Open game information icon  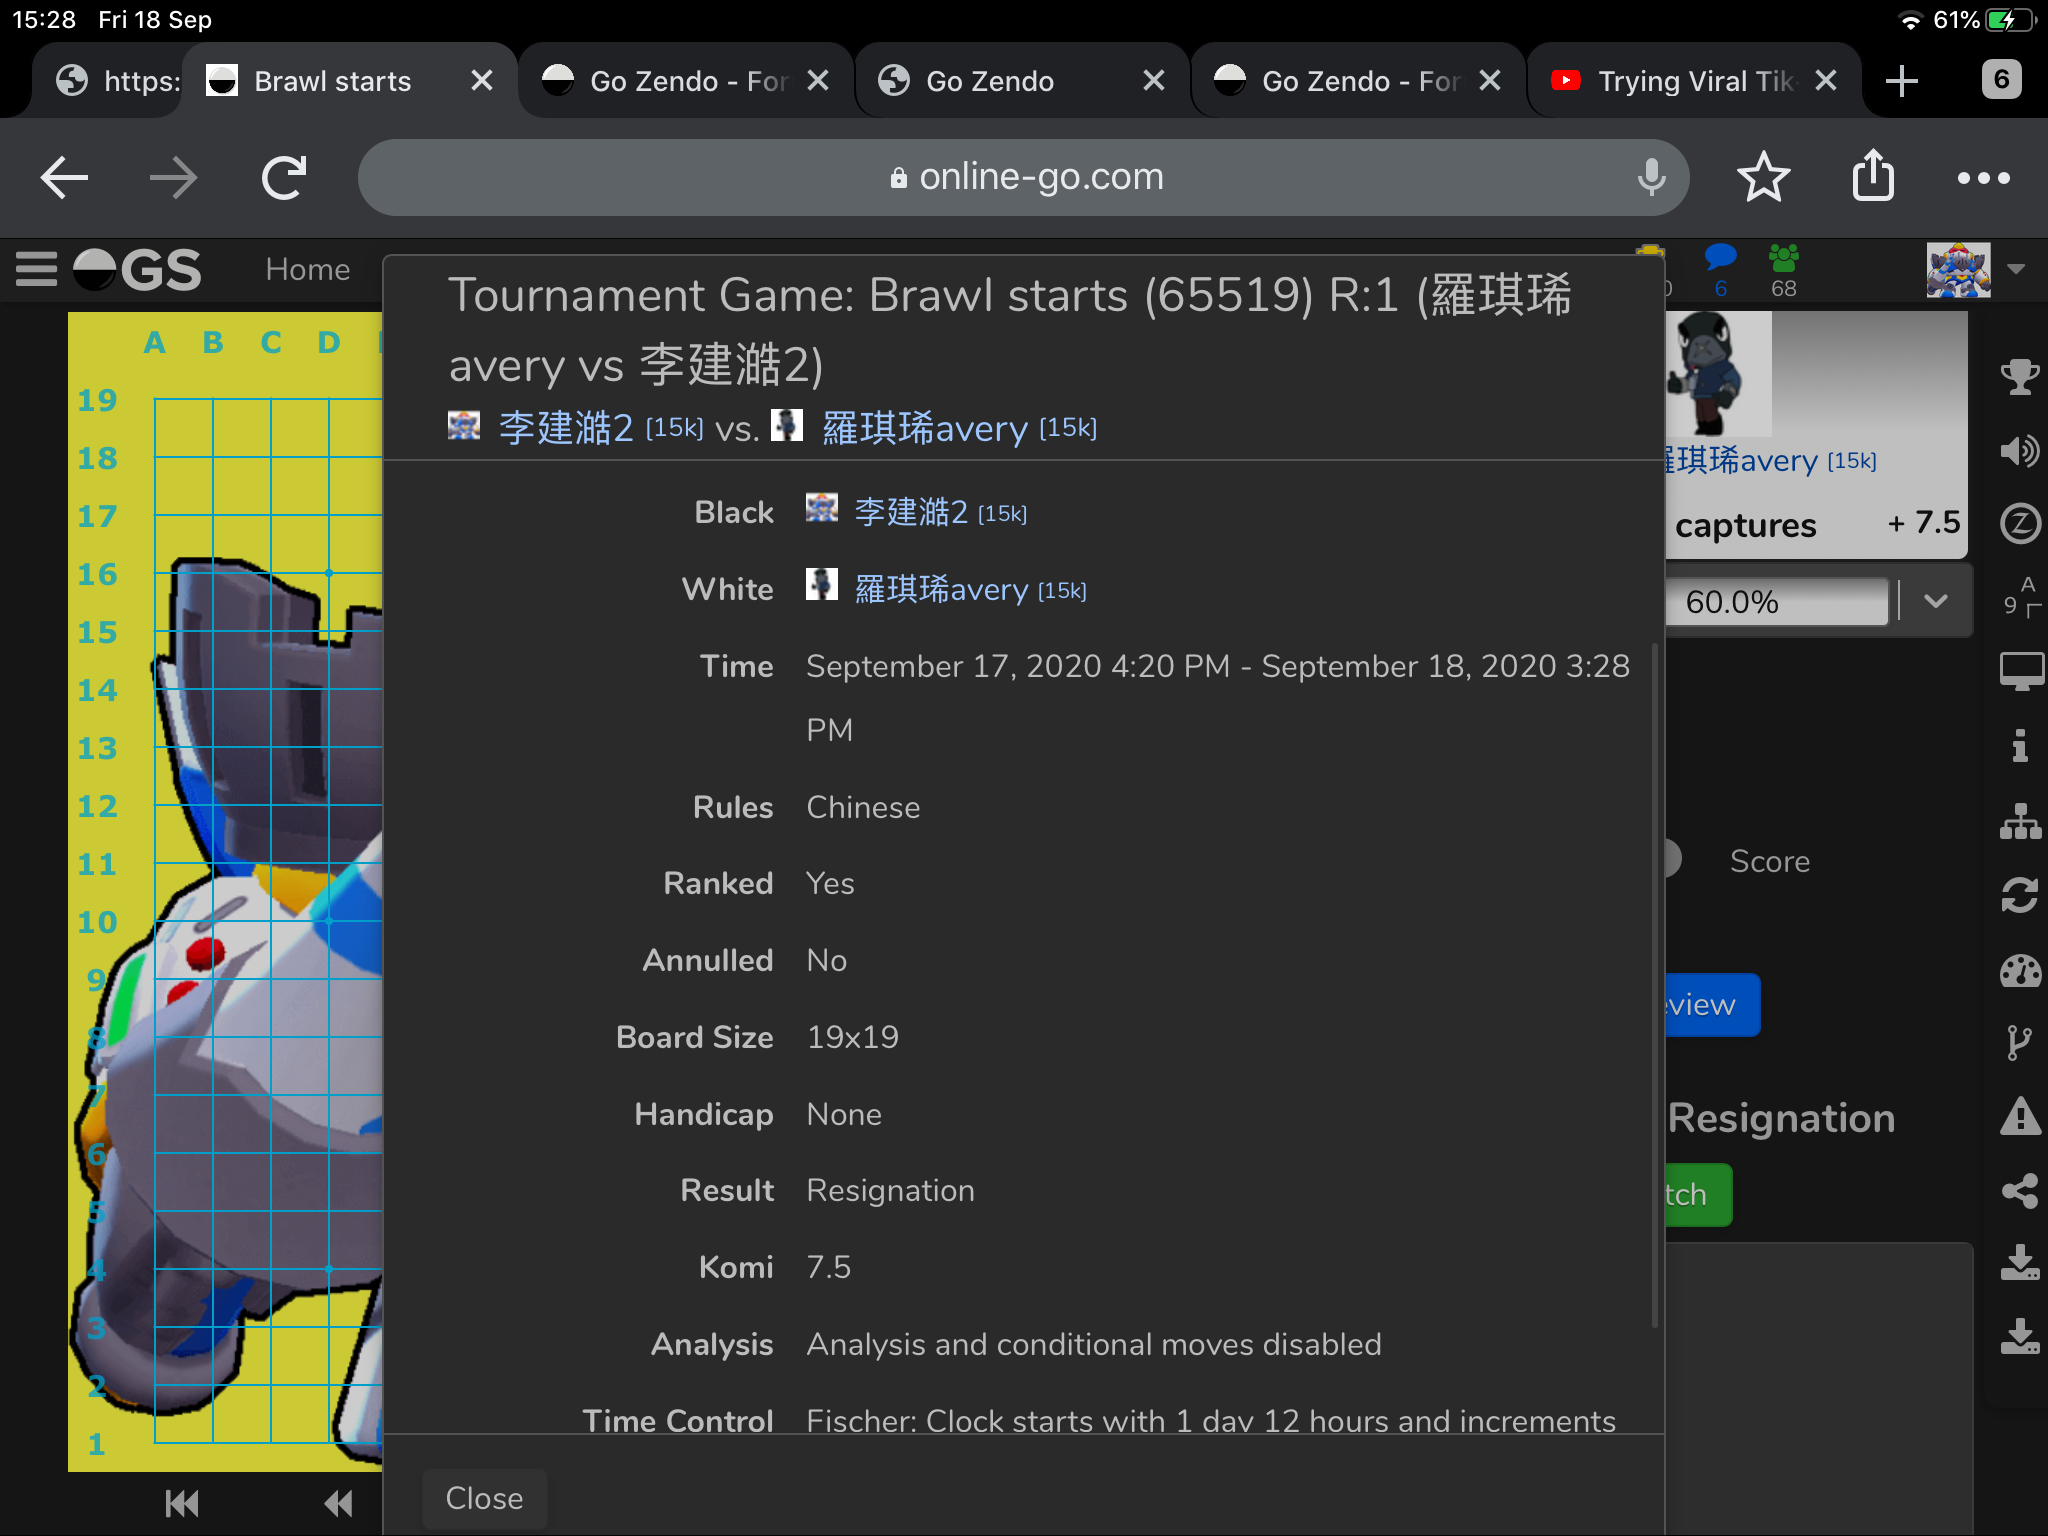pyautogui.click(x=2019, y=745)
